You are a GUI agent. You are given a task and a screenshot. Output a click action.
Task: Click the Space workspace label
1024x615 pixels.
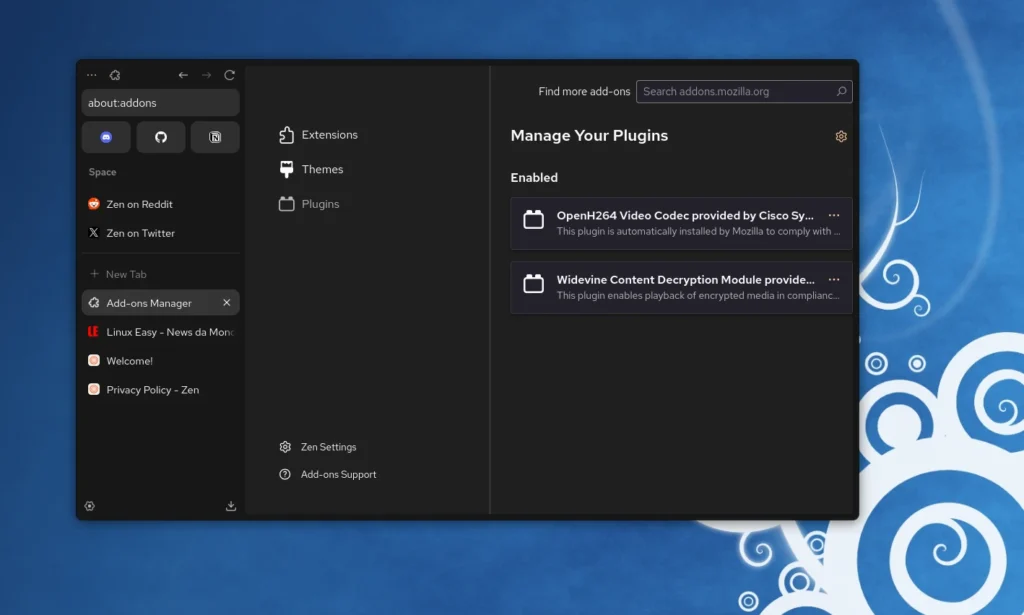pyautogui.click(x=103, y=172)
